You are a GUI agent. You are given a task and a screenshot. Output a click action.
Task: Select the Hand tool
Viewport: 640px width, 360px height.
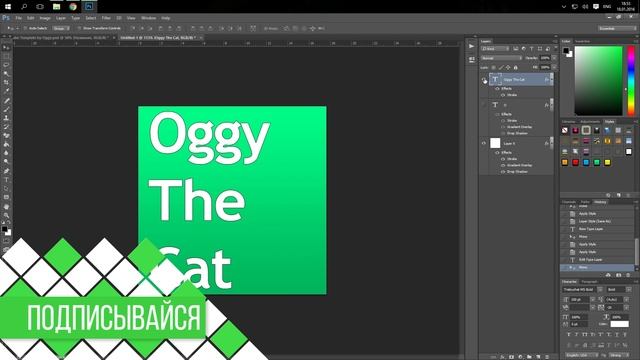[6, 207]
